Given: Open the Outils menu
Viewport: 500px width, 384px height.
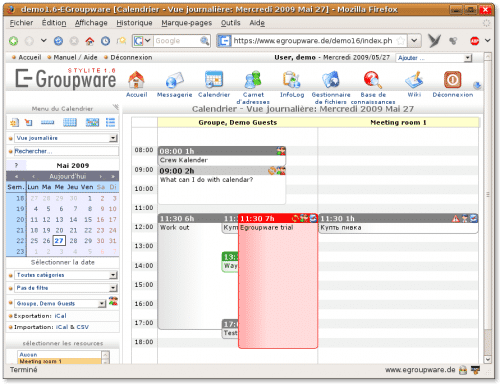Looking at the screenshot, I should click(230, 23).
